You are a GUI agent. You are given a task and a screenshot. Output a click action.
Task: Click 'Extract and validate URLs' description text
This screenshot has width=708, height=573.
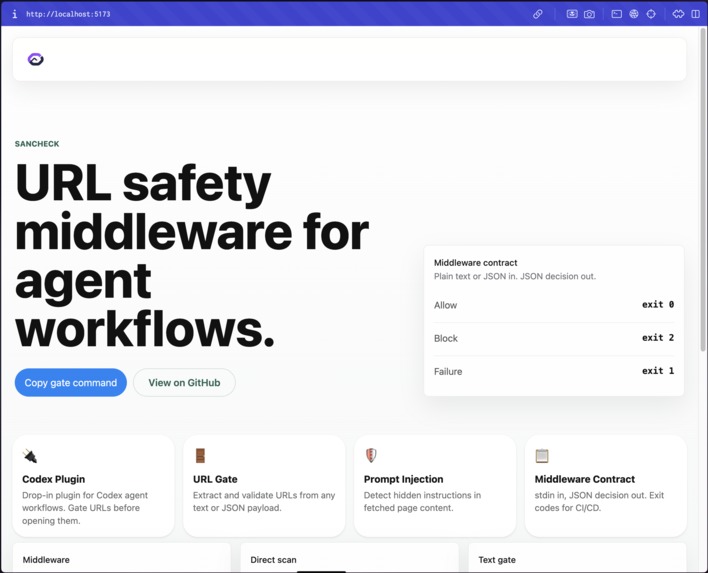pos(264,501)
